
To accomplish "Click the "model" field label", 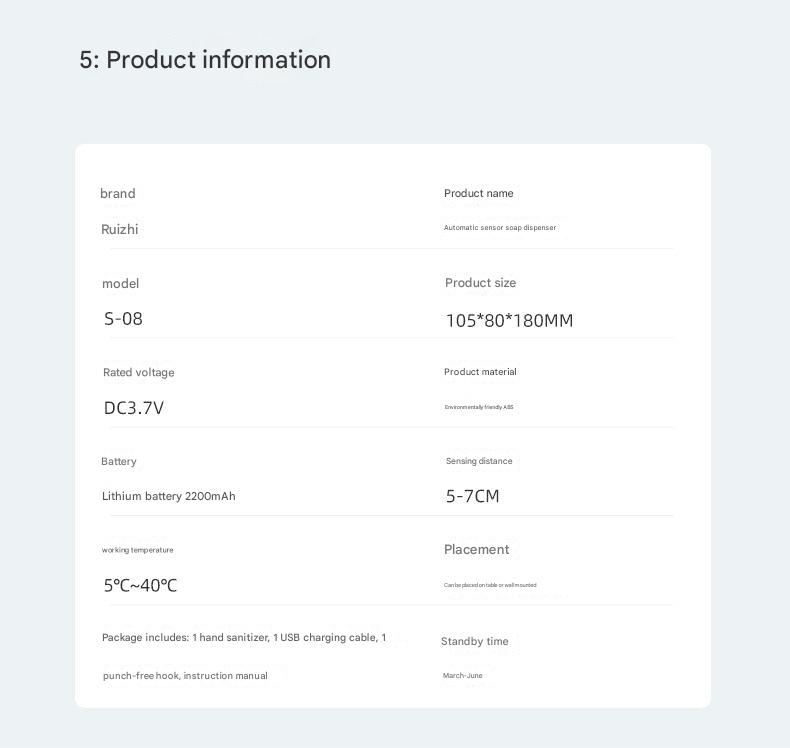I will tap(120, 284).
